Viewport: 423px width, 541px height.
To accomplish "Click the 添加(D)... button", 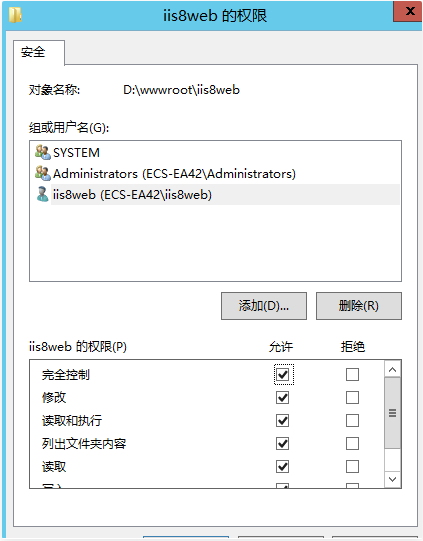I will point(264,306).
